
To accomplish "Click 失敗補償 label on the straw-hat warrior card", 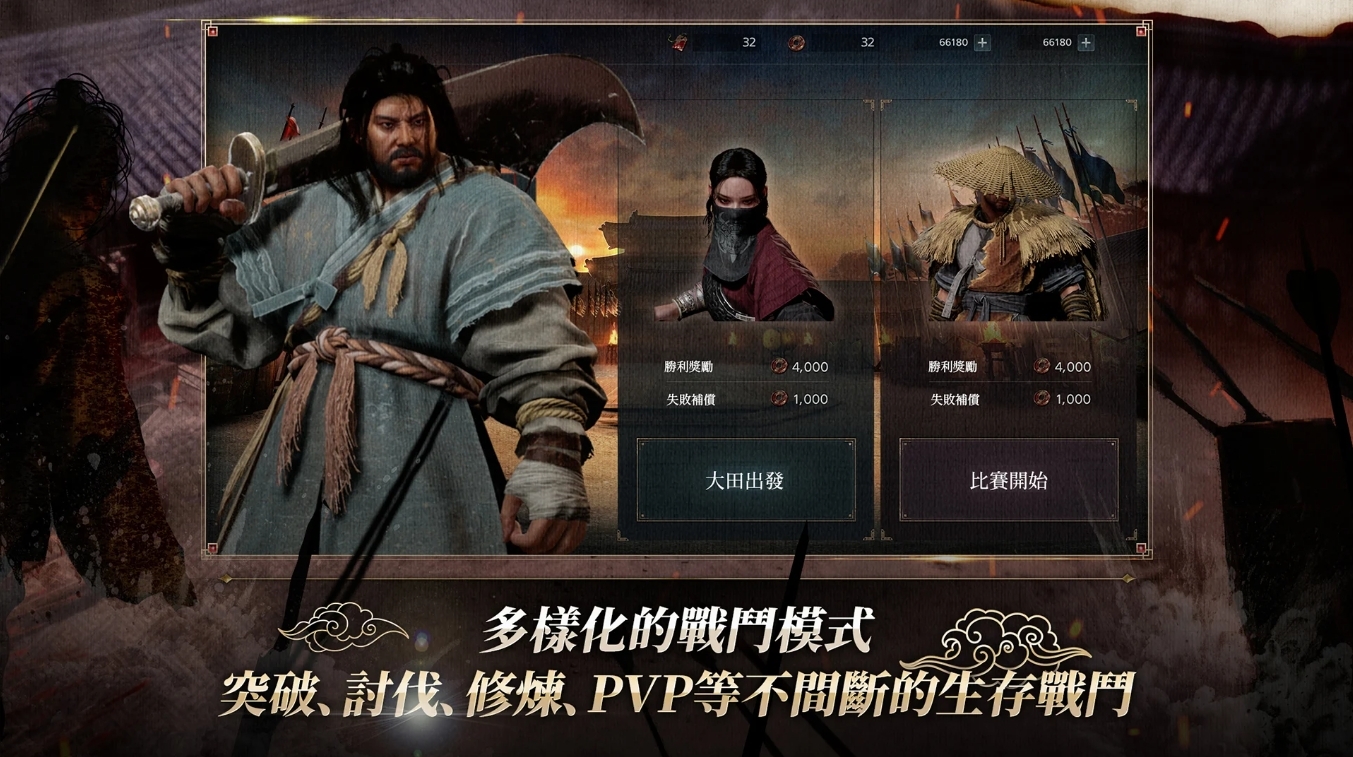I will (x=953, y=399).
